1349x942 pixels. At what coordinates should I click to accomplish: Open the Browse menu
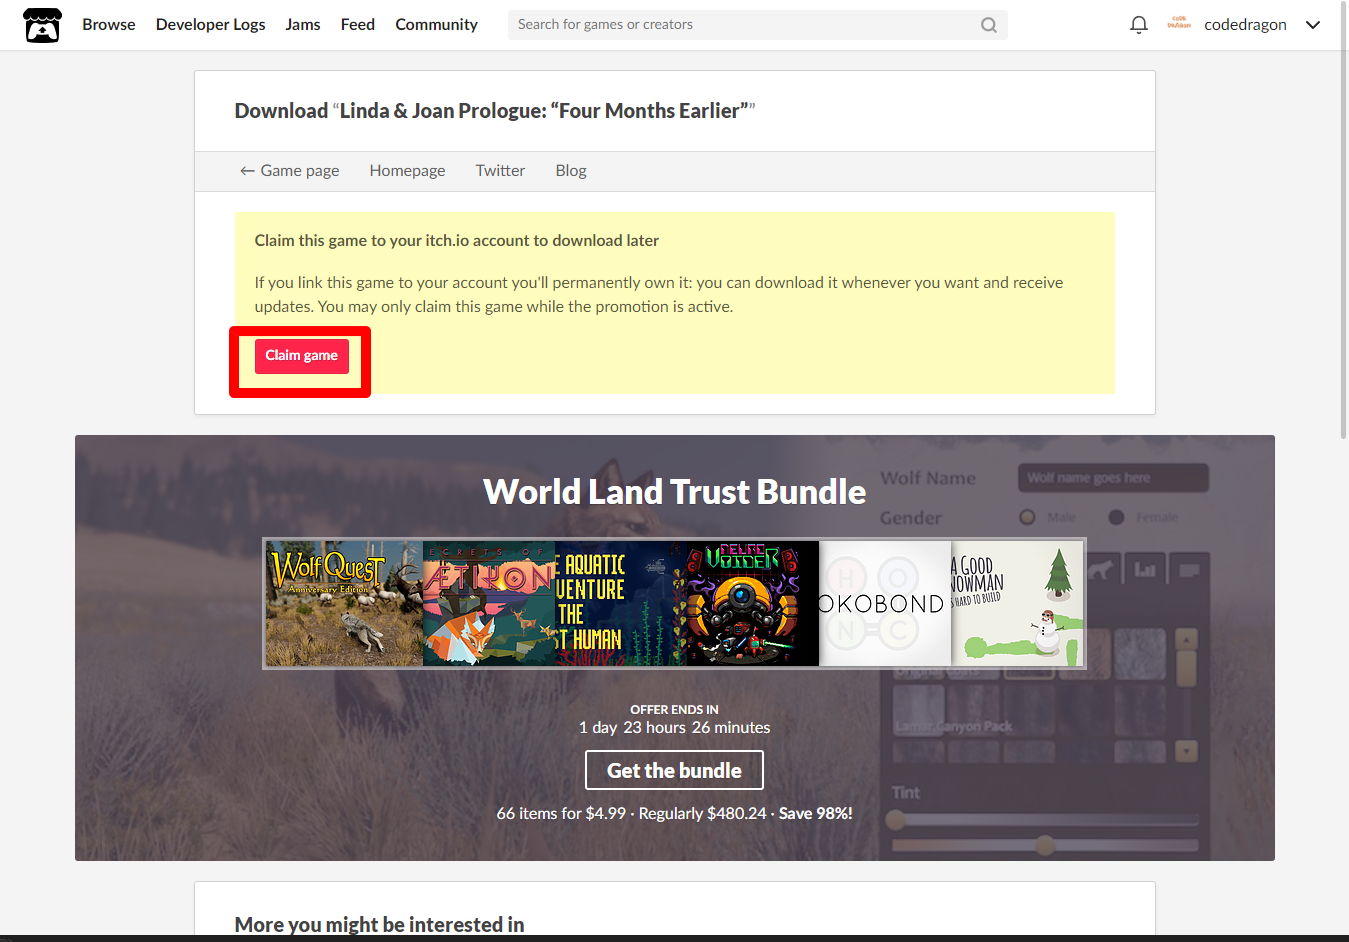(x=109, y=24)
